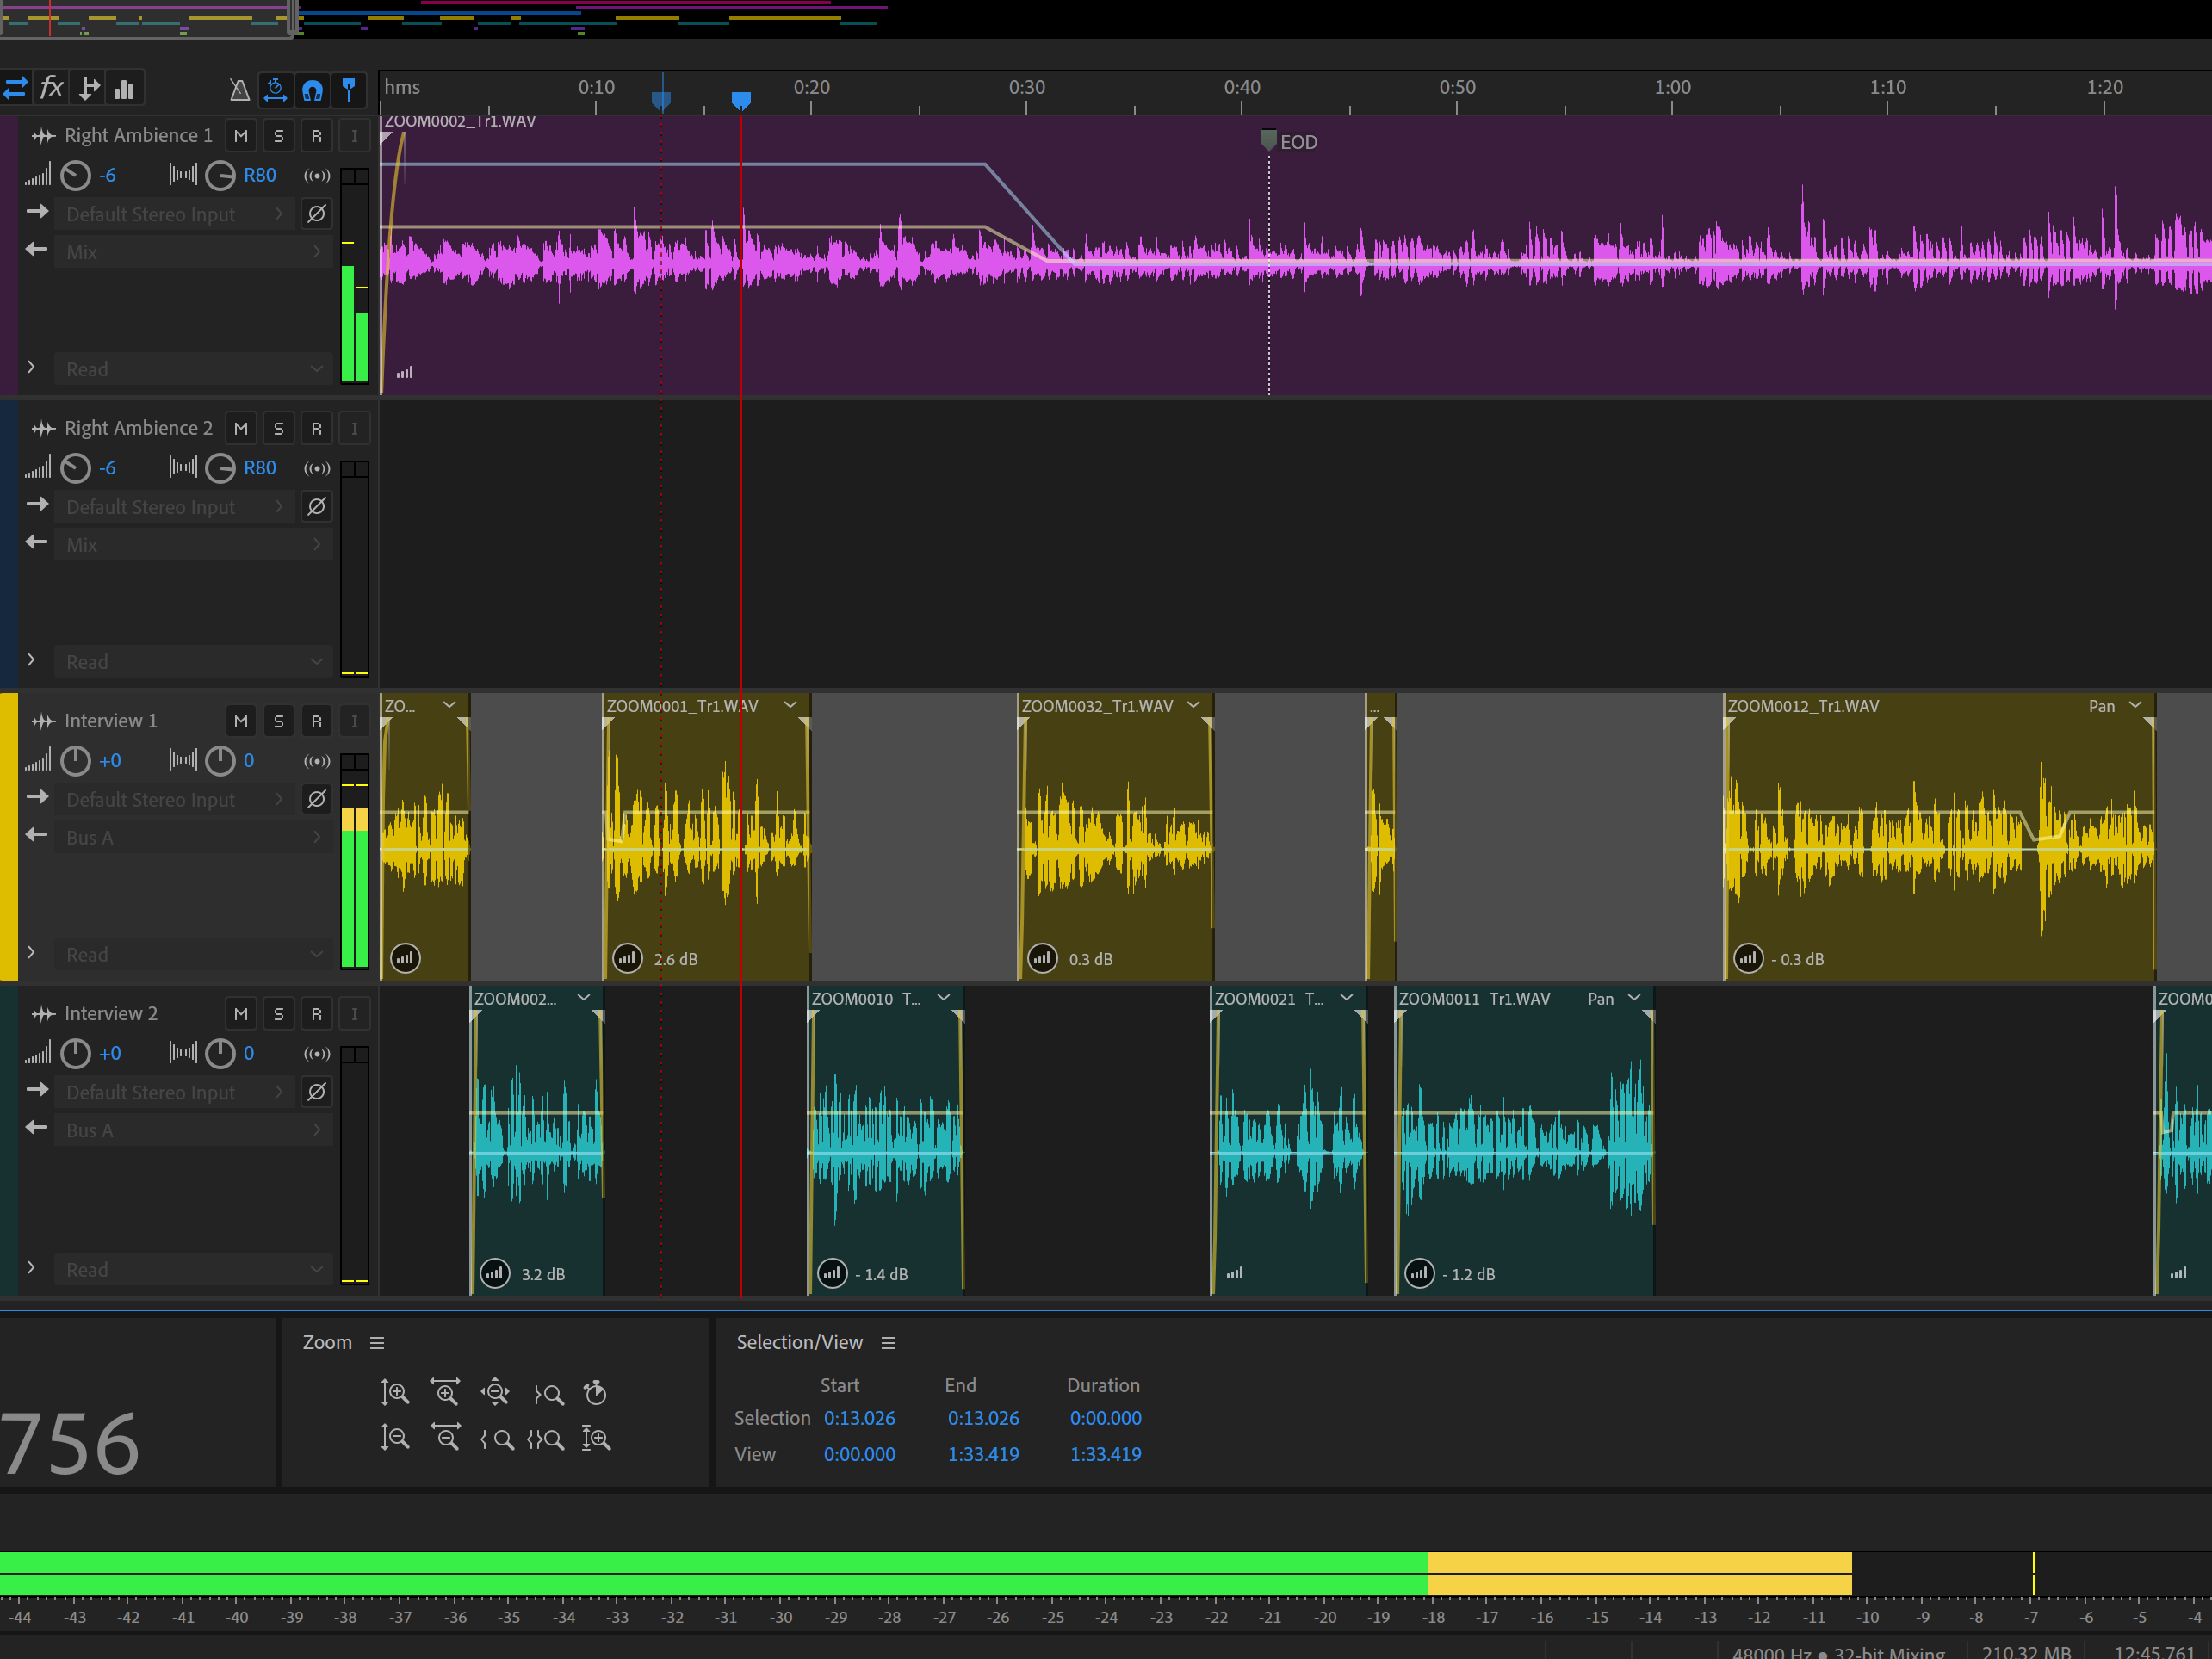This screenshot has height=1659, width=2212.
Task: Open the EQ bars view icon
Action: (125, 89)
